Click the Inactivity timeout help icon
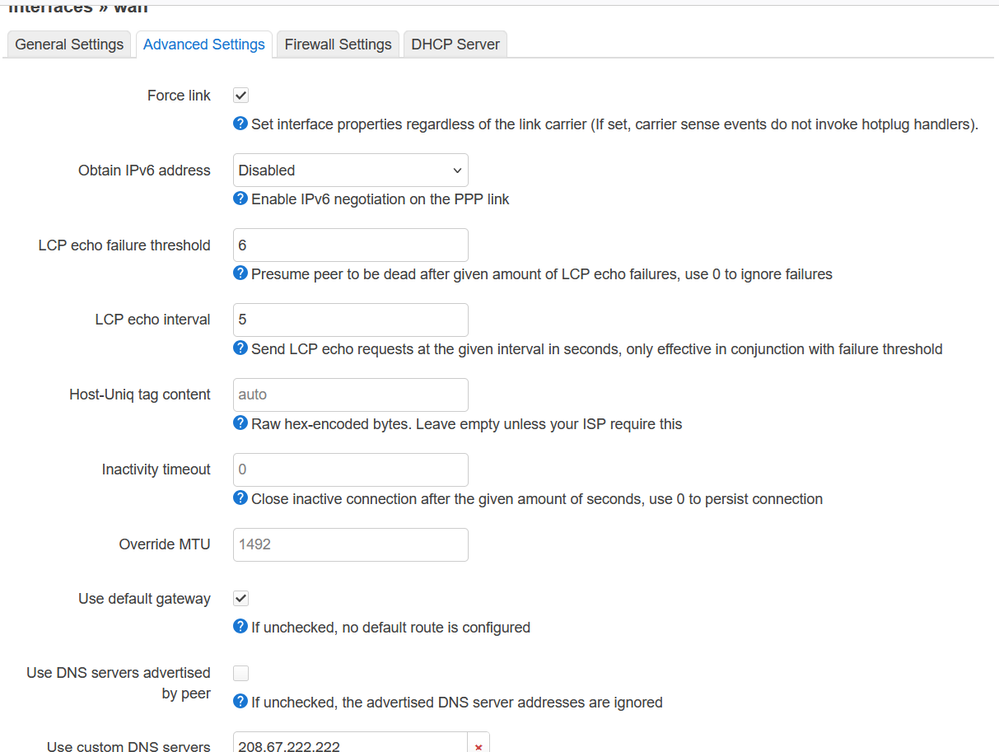999x752 pixels. pos(240,499)
